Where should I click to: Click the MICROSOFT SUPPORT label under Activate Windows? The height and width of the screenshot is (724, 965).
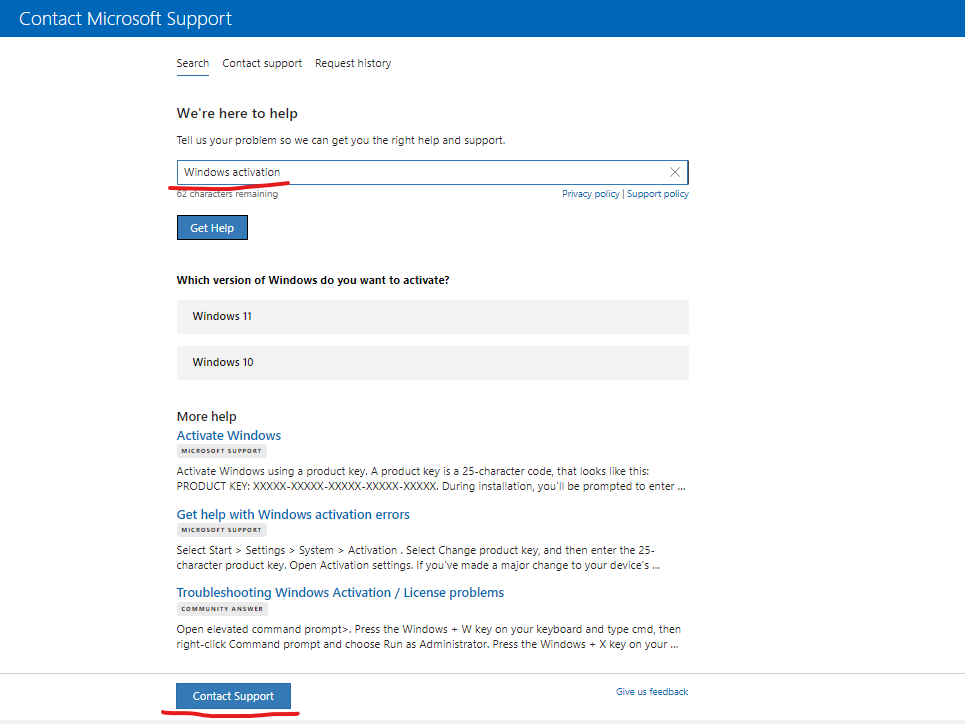point(221,451)
